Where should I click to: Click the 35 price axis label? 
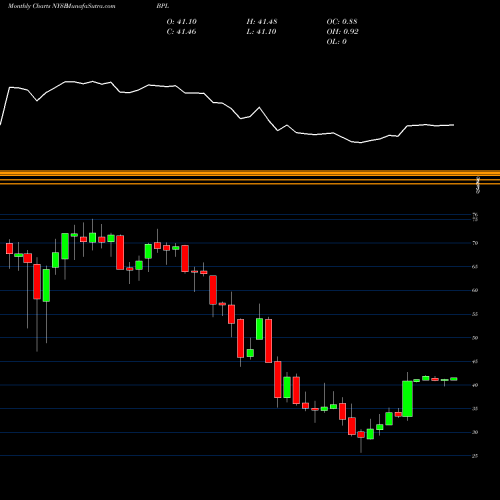pos(475,409)
